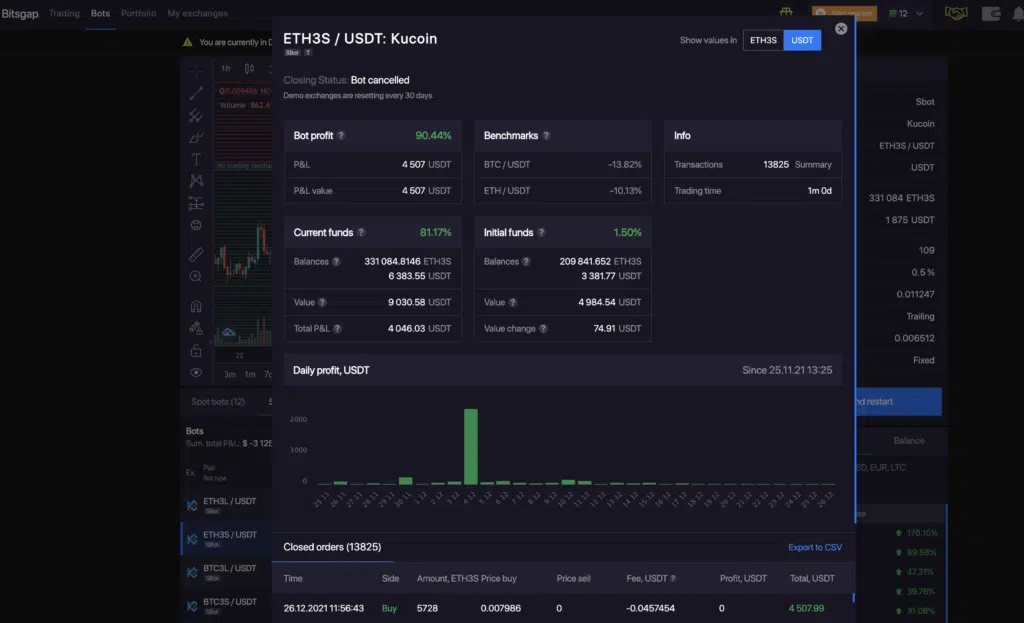Click the candlestick chart type icon

(x=249, y=69)
